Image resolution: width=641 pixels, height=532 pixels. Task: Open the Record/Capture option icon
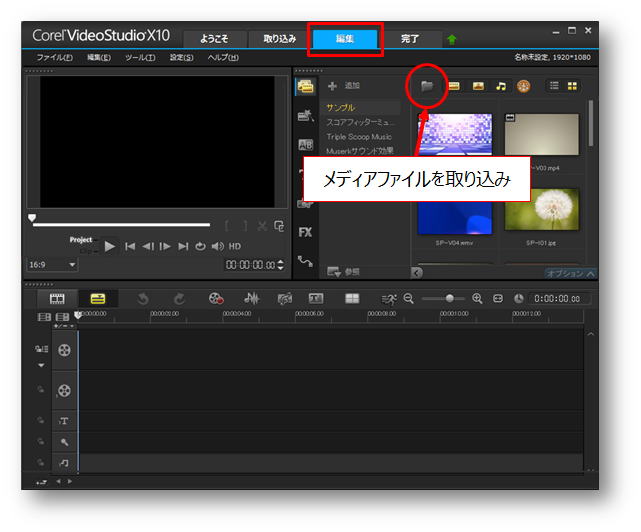[216, 299]
